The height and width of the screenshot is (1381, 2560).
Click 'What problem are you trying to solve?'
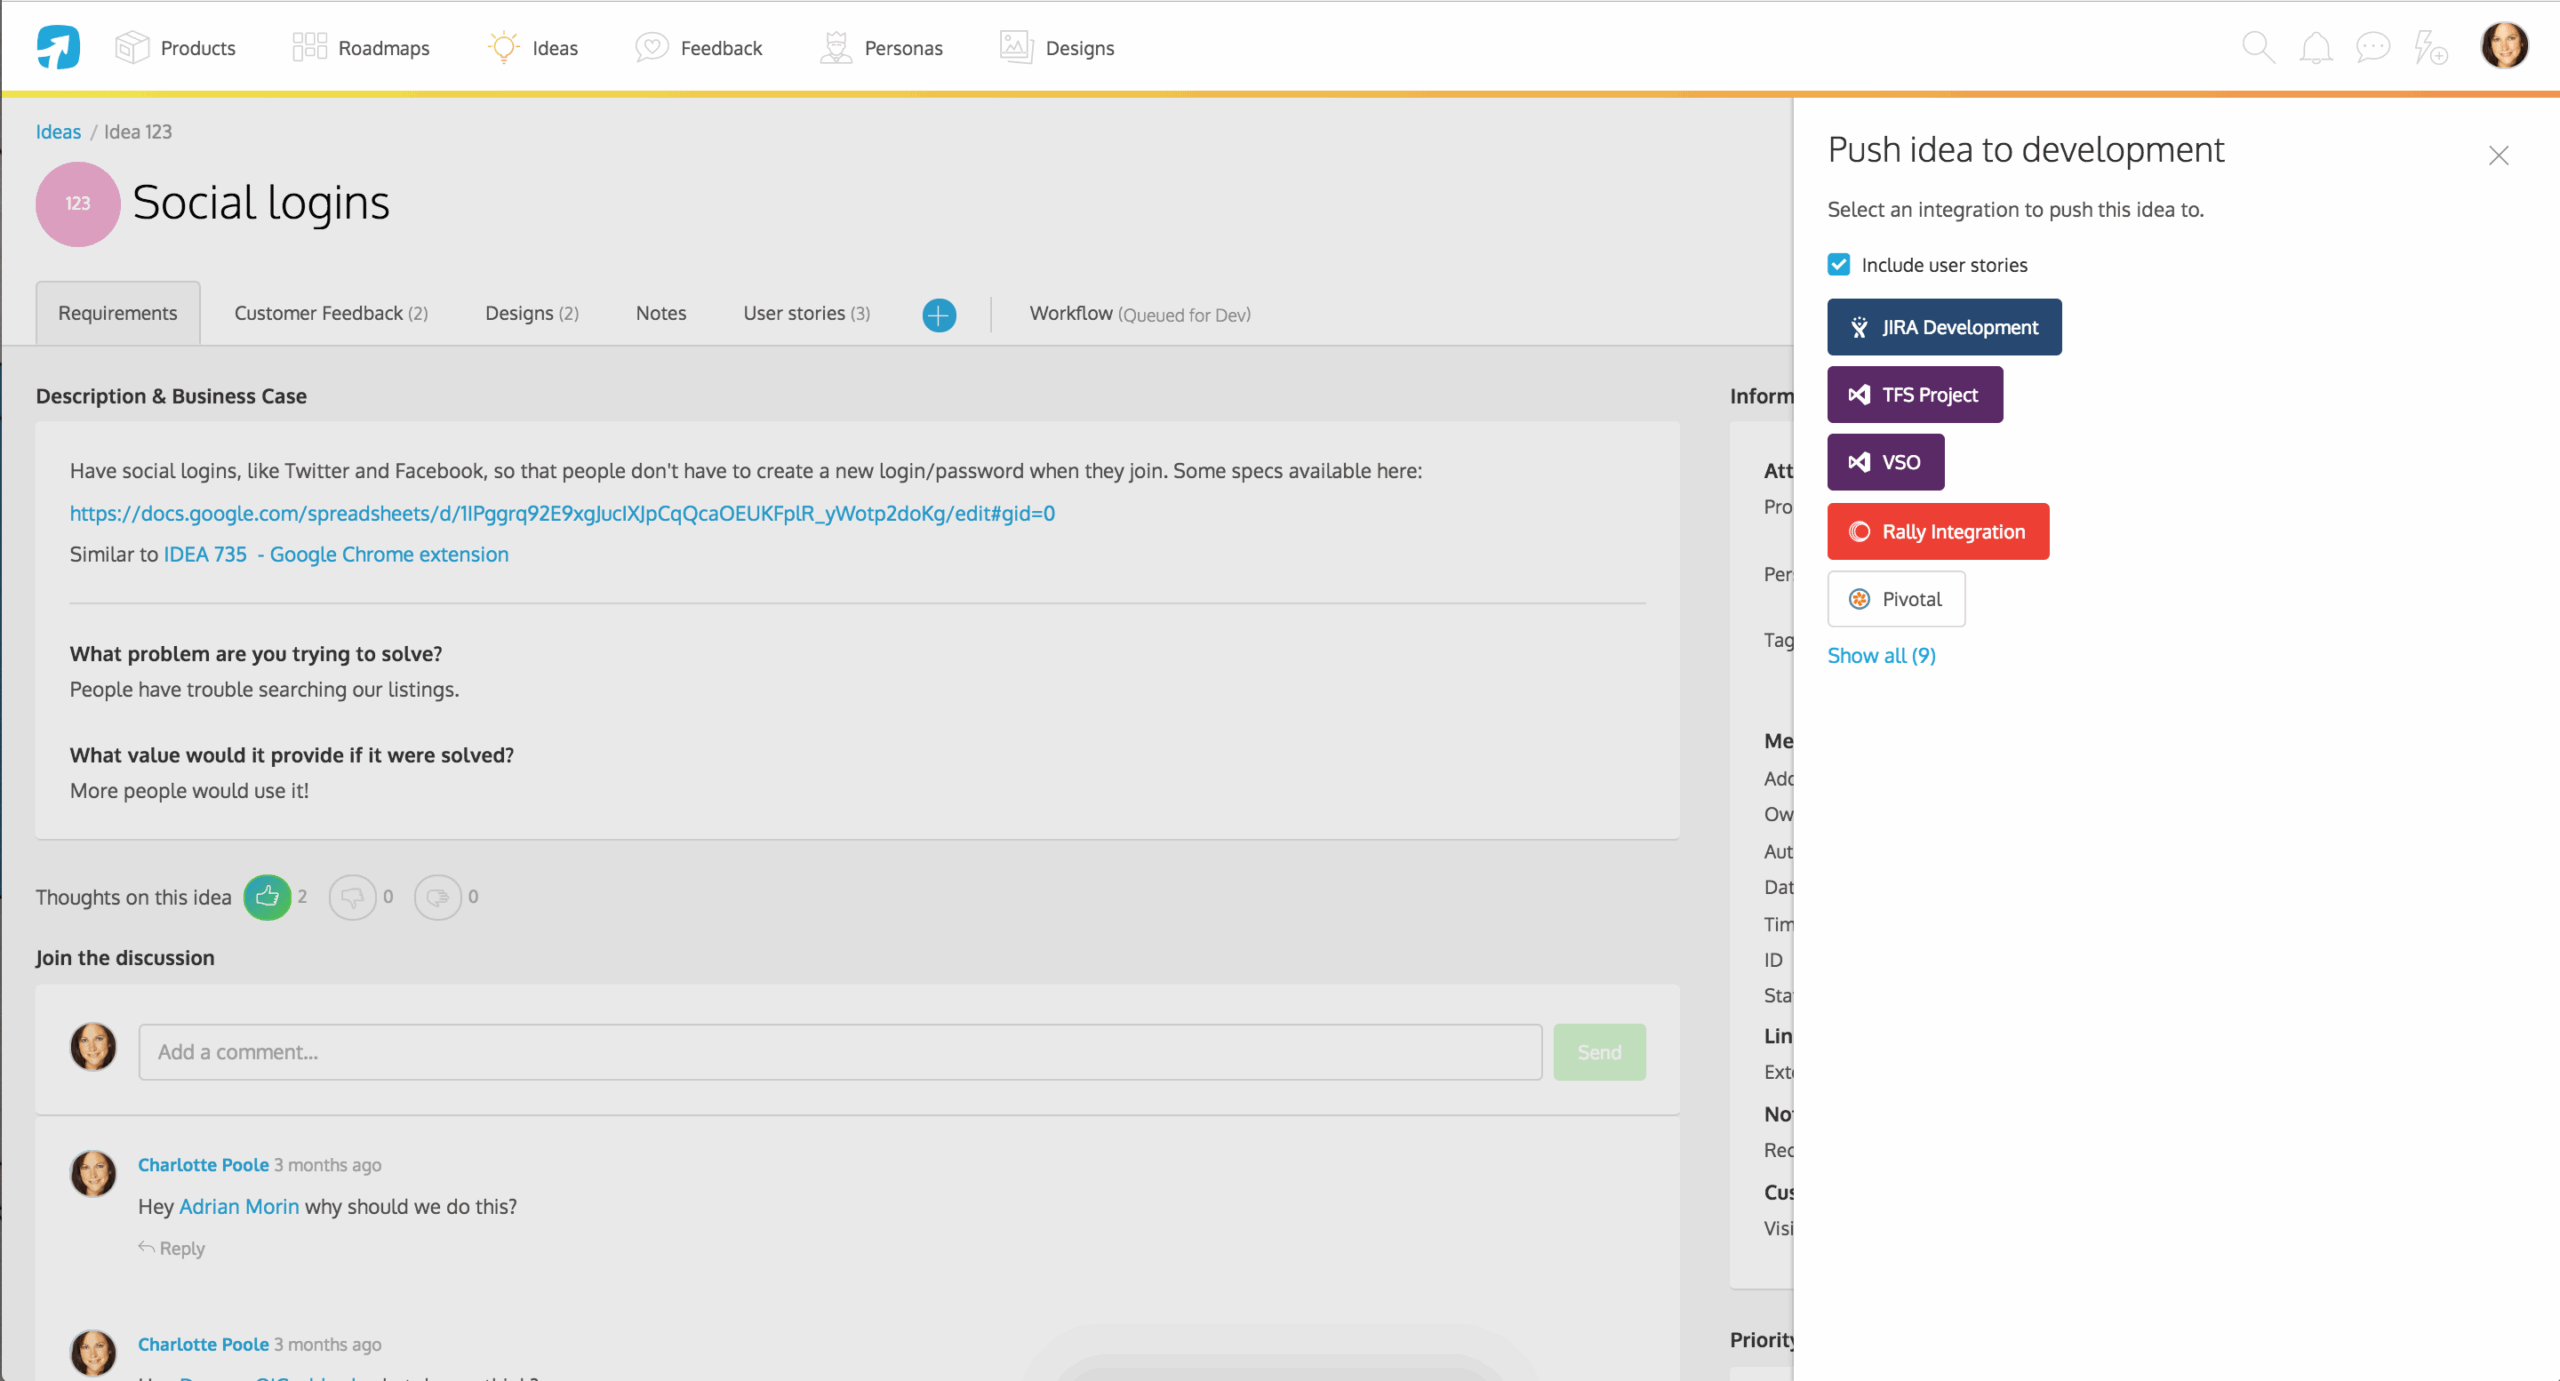point(256,654)
